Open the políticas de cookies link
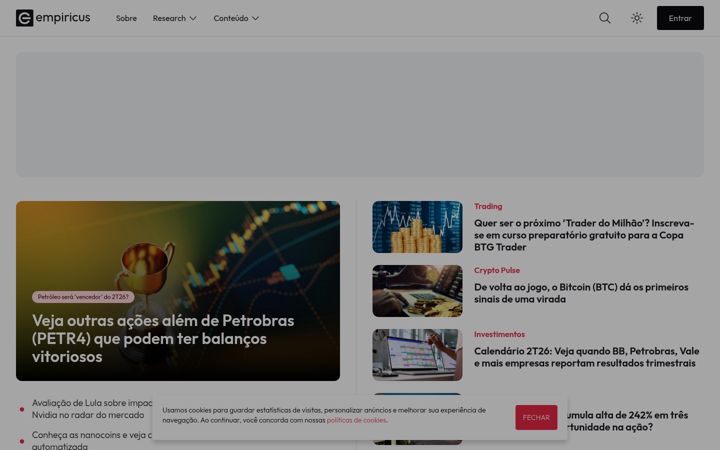The width and height of the screenshot is (720, 450). (356, 420)
